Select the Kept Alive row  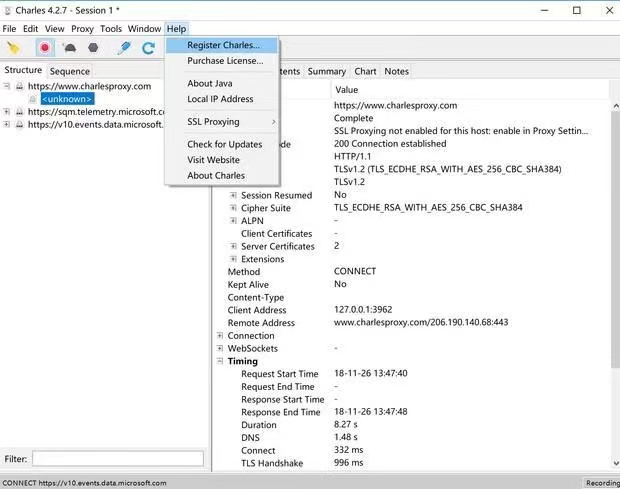click(x=412, y=285)
